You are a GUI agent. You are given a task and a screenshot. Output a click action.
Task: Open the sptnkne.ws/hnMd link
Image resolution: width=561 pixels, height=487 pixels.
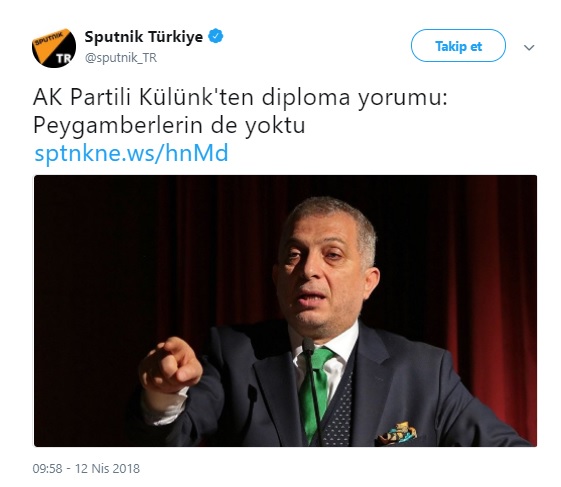(x=131, y=153)
